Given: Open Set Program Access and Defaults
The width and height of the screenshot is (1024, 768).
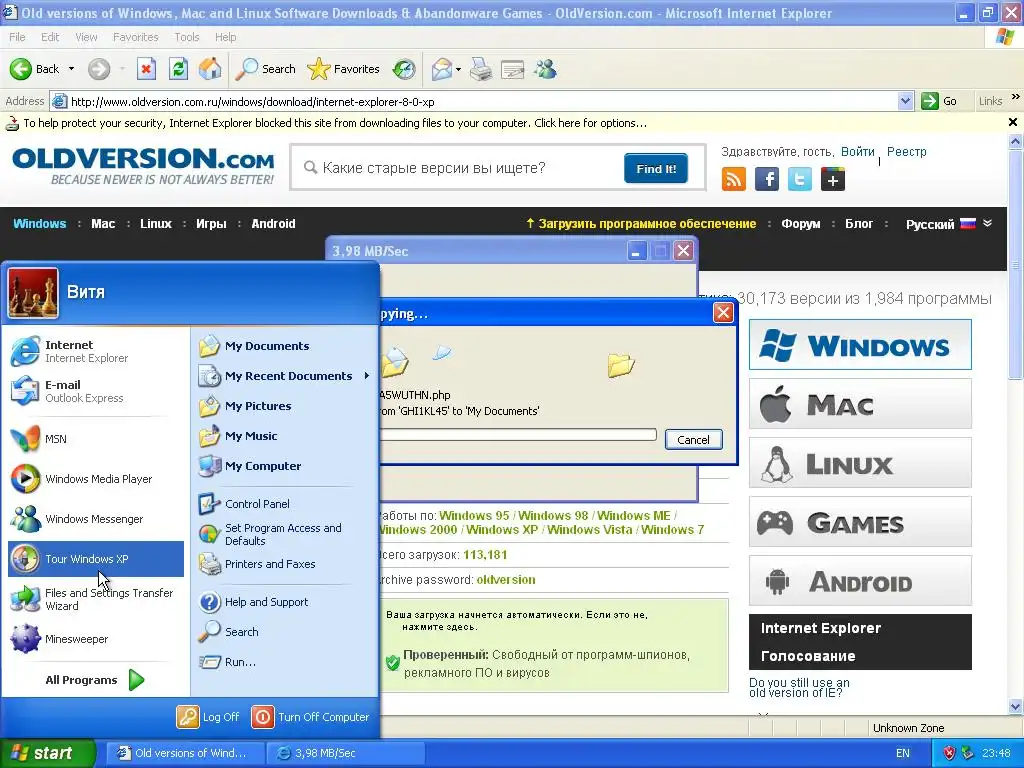Looking at the screenshot, I should 284,534.
